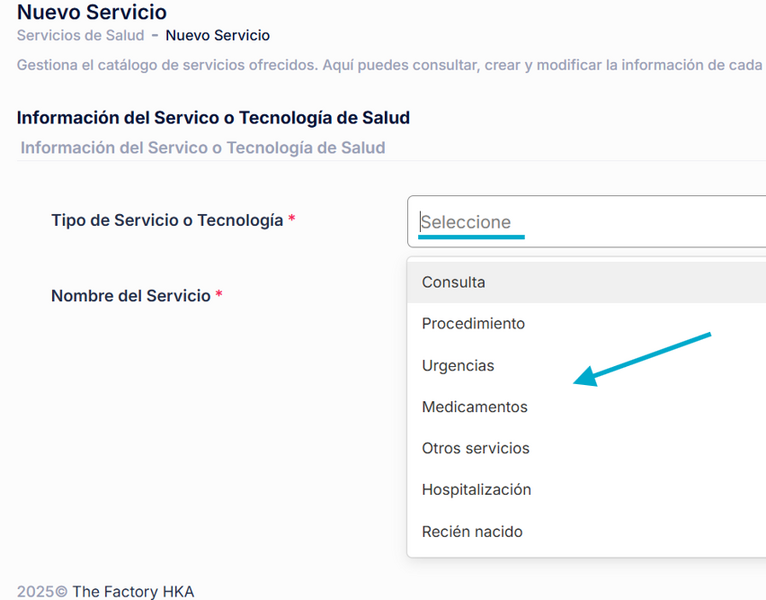Click red asterisk beside Nombre del Servicio
Image resolution: width=766 pixels, height=600 pixels.
tap(219, 296)
